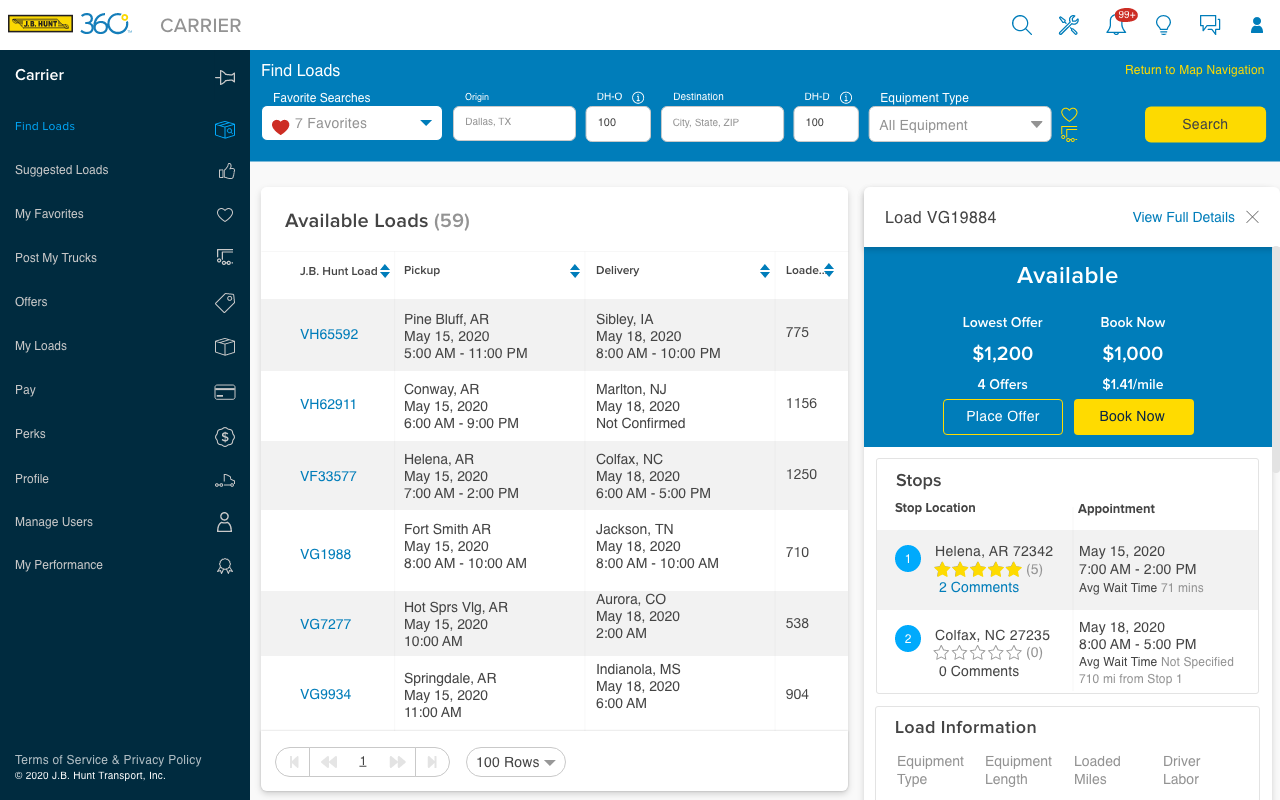Click the Destination City, State, ZIP field

722,123
